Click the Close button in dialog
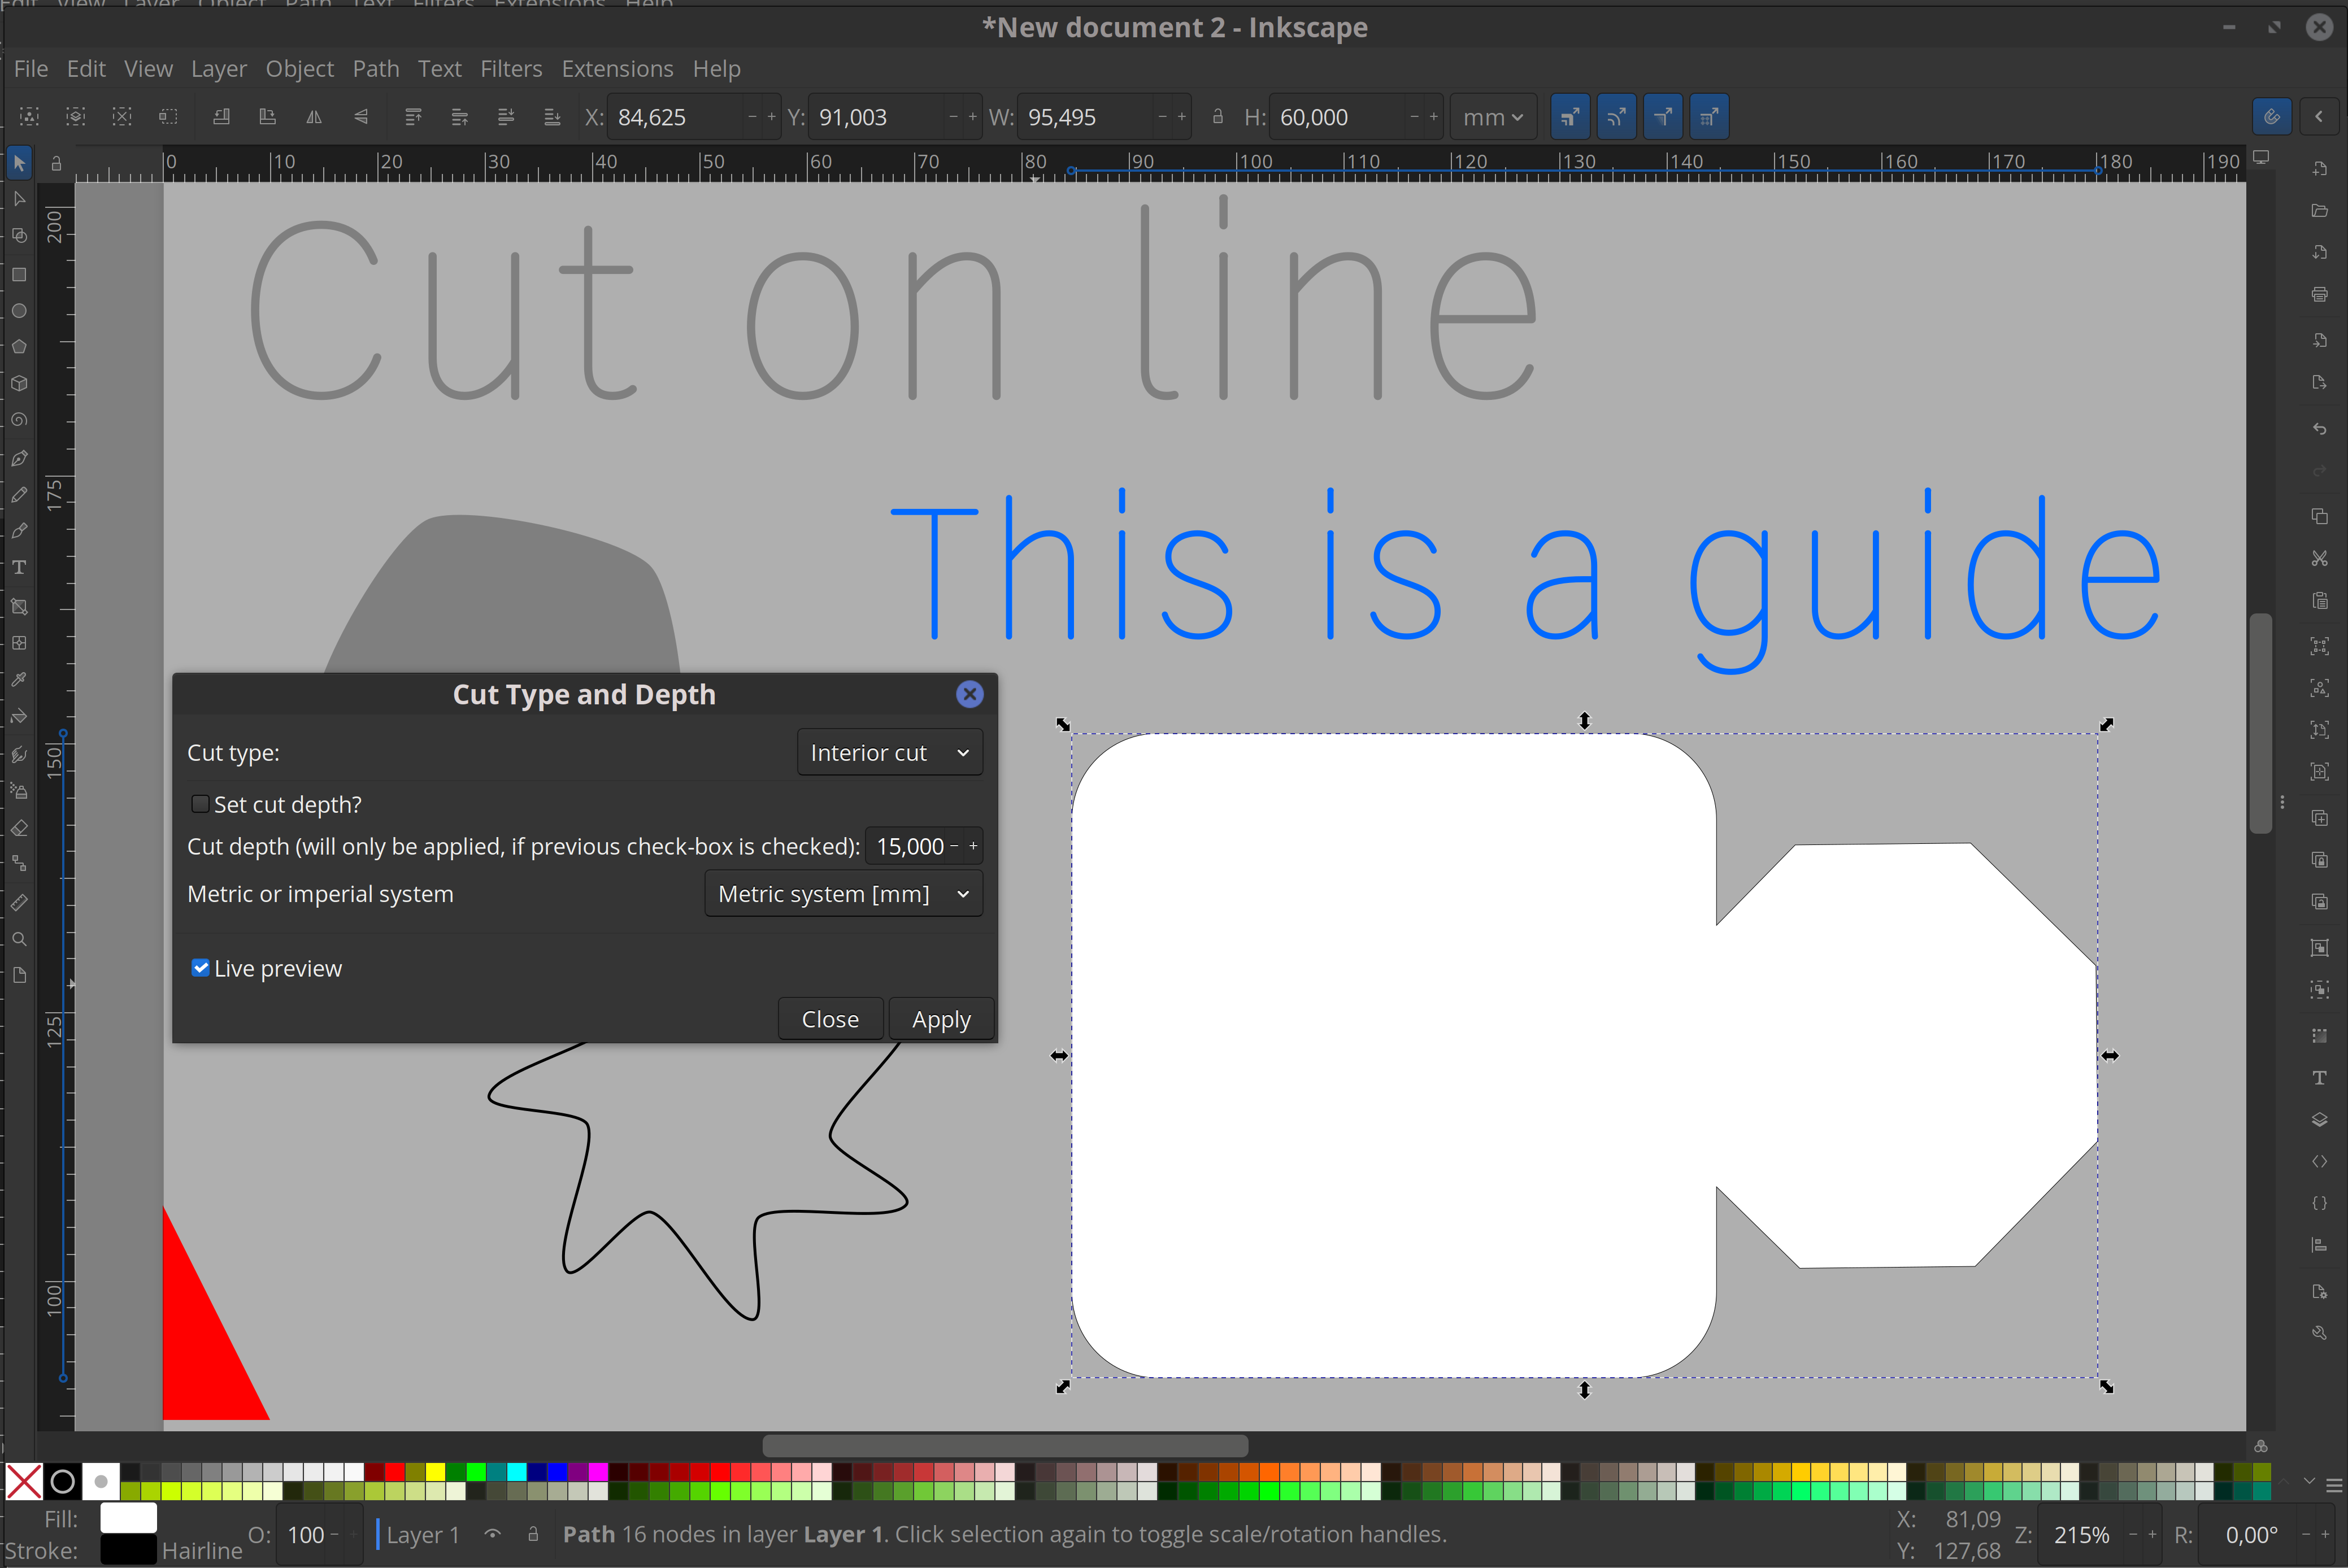 (x=829, y=1019)
